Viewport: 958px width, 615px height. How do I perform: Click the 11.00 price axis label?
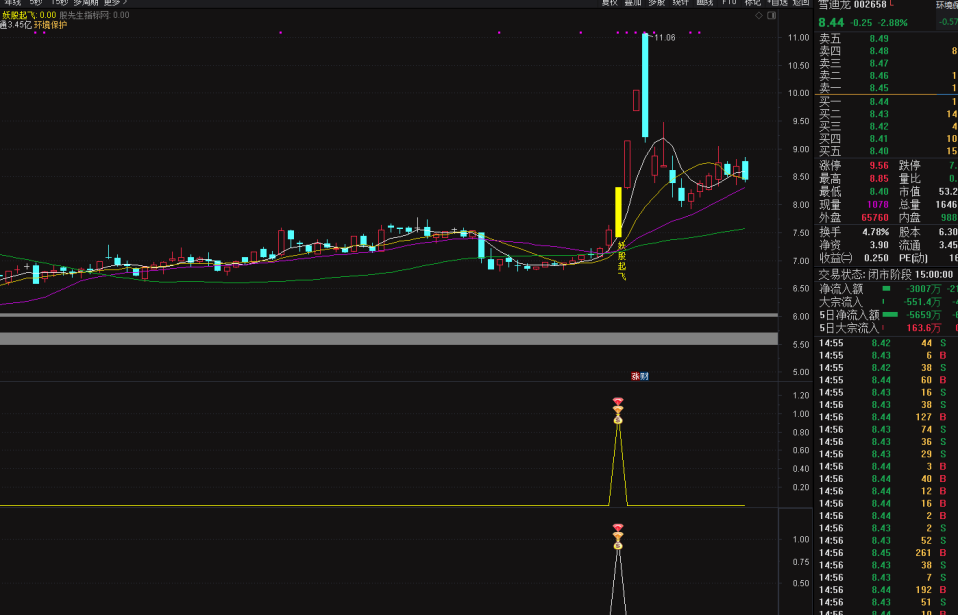tap(798, 38)
